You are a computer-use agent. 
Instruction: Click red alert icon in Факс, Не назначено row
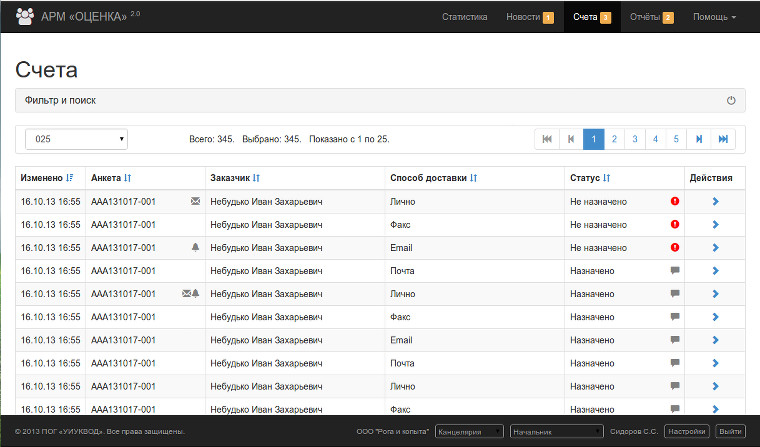675,224
